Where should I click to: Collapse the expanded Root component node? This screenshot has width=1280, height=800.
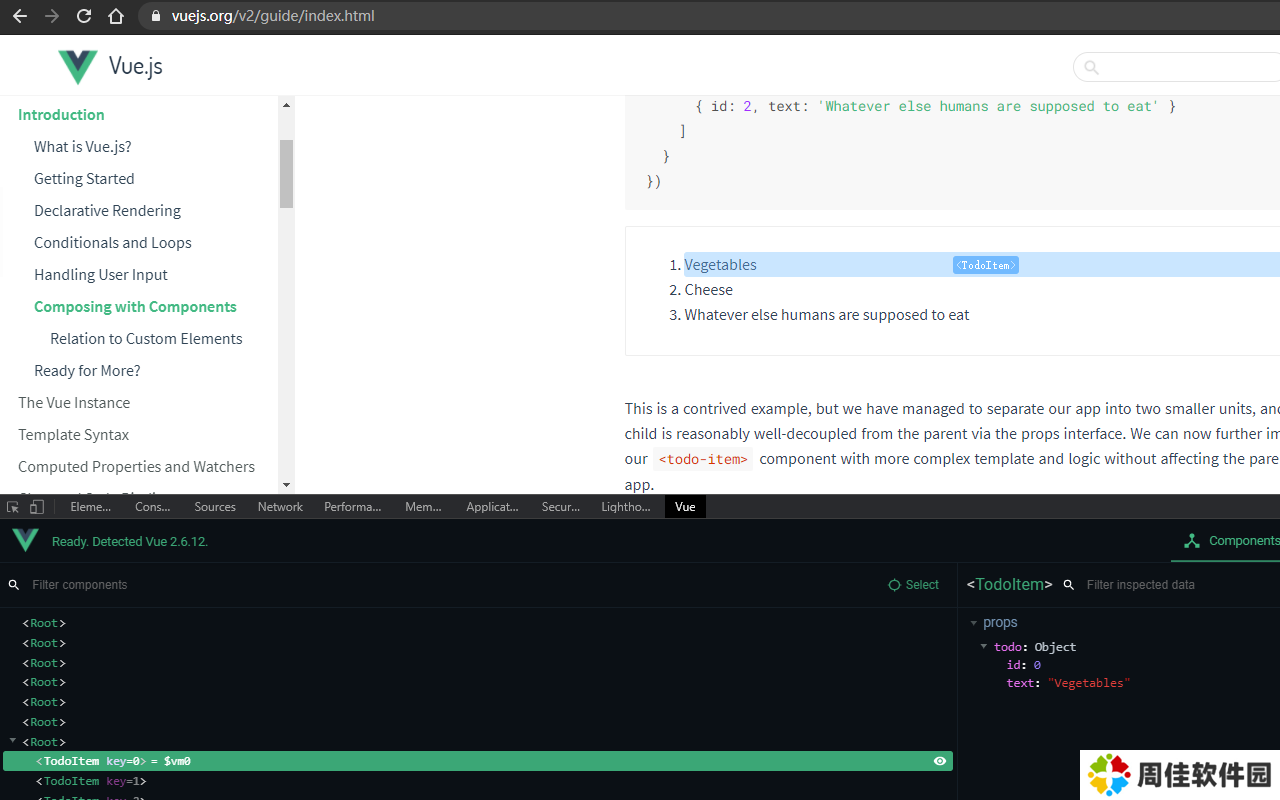tap(13, 741)
